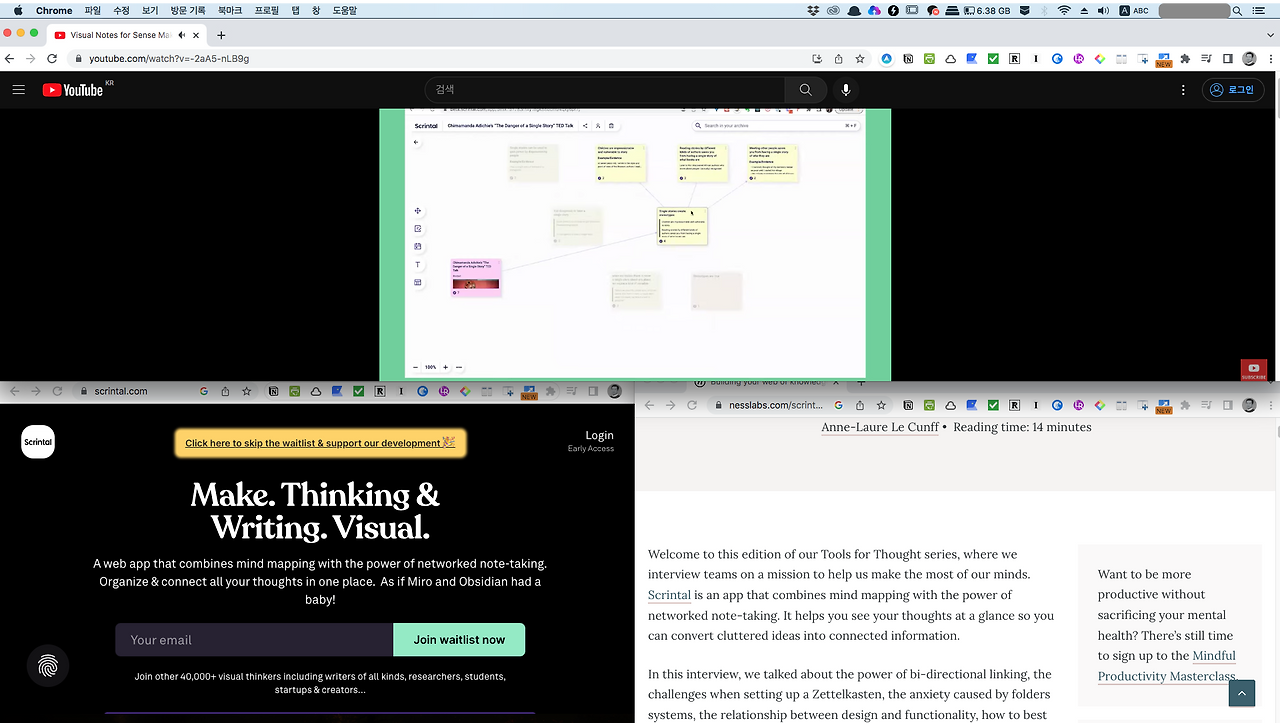
Task: Open the Google icon in scrintal.com address bar
Action: click(203, 391)
